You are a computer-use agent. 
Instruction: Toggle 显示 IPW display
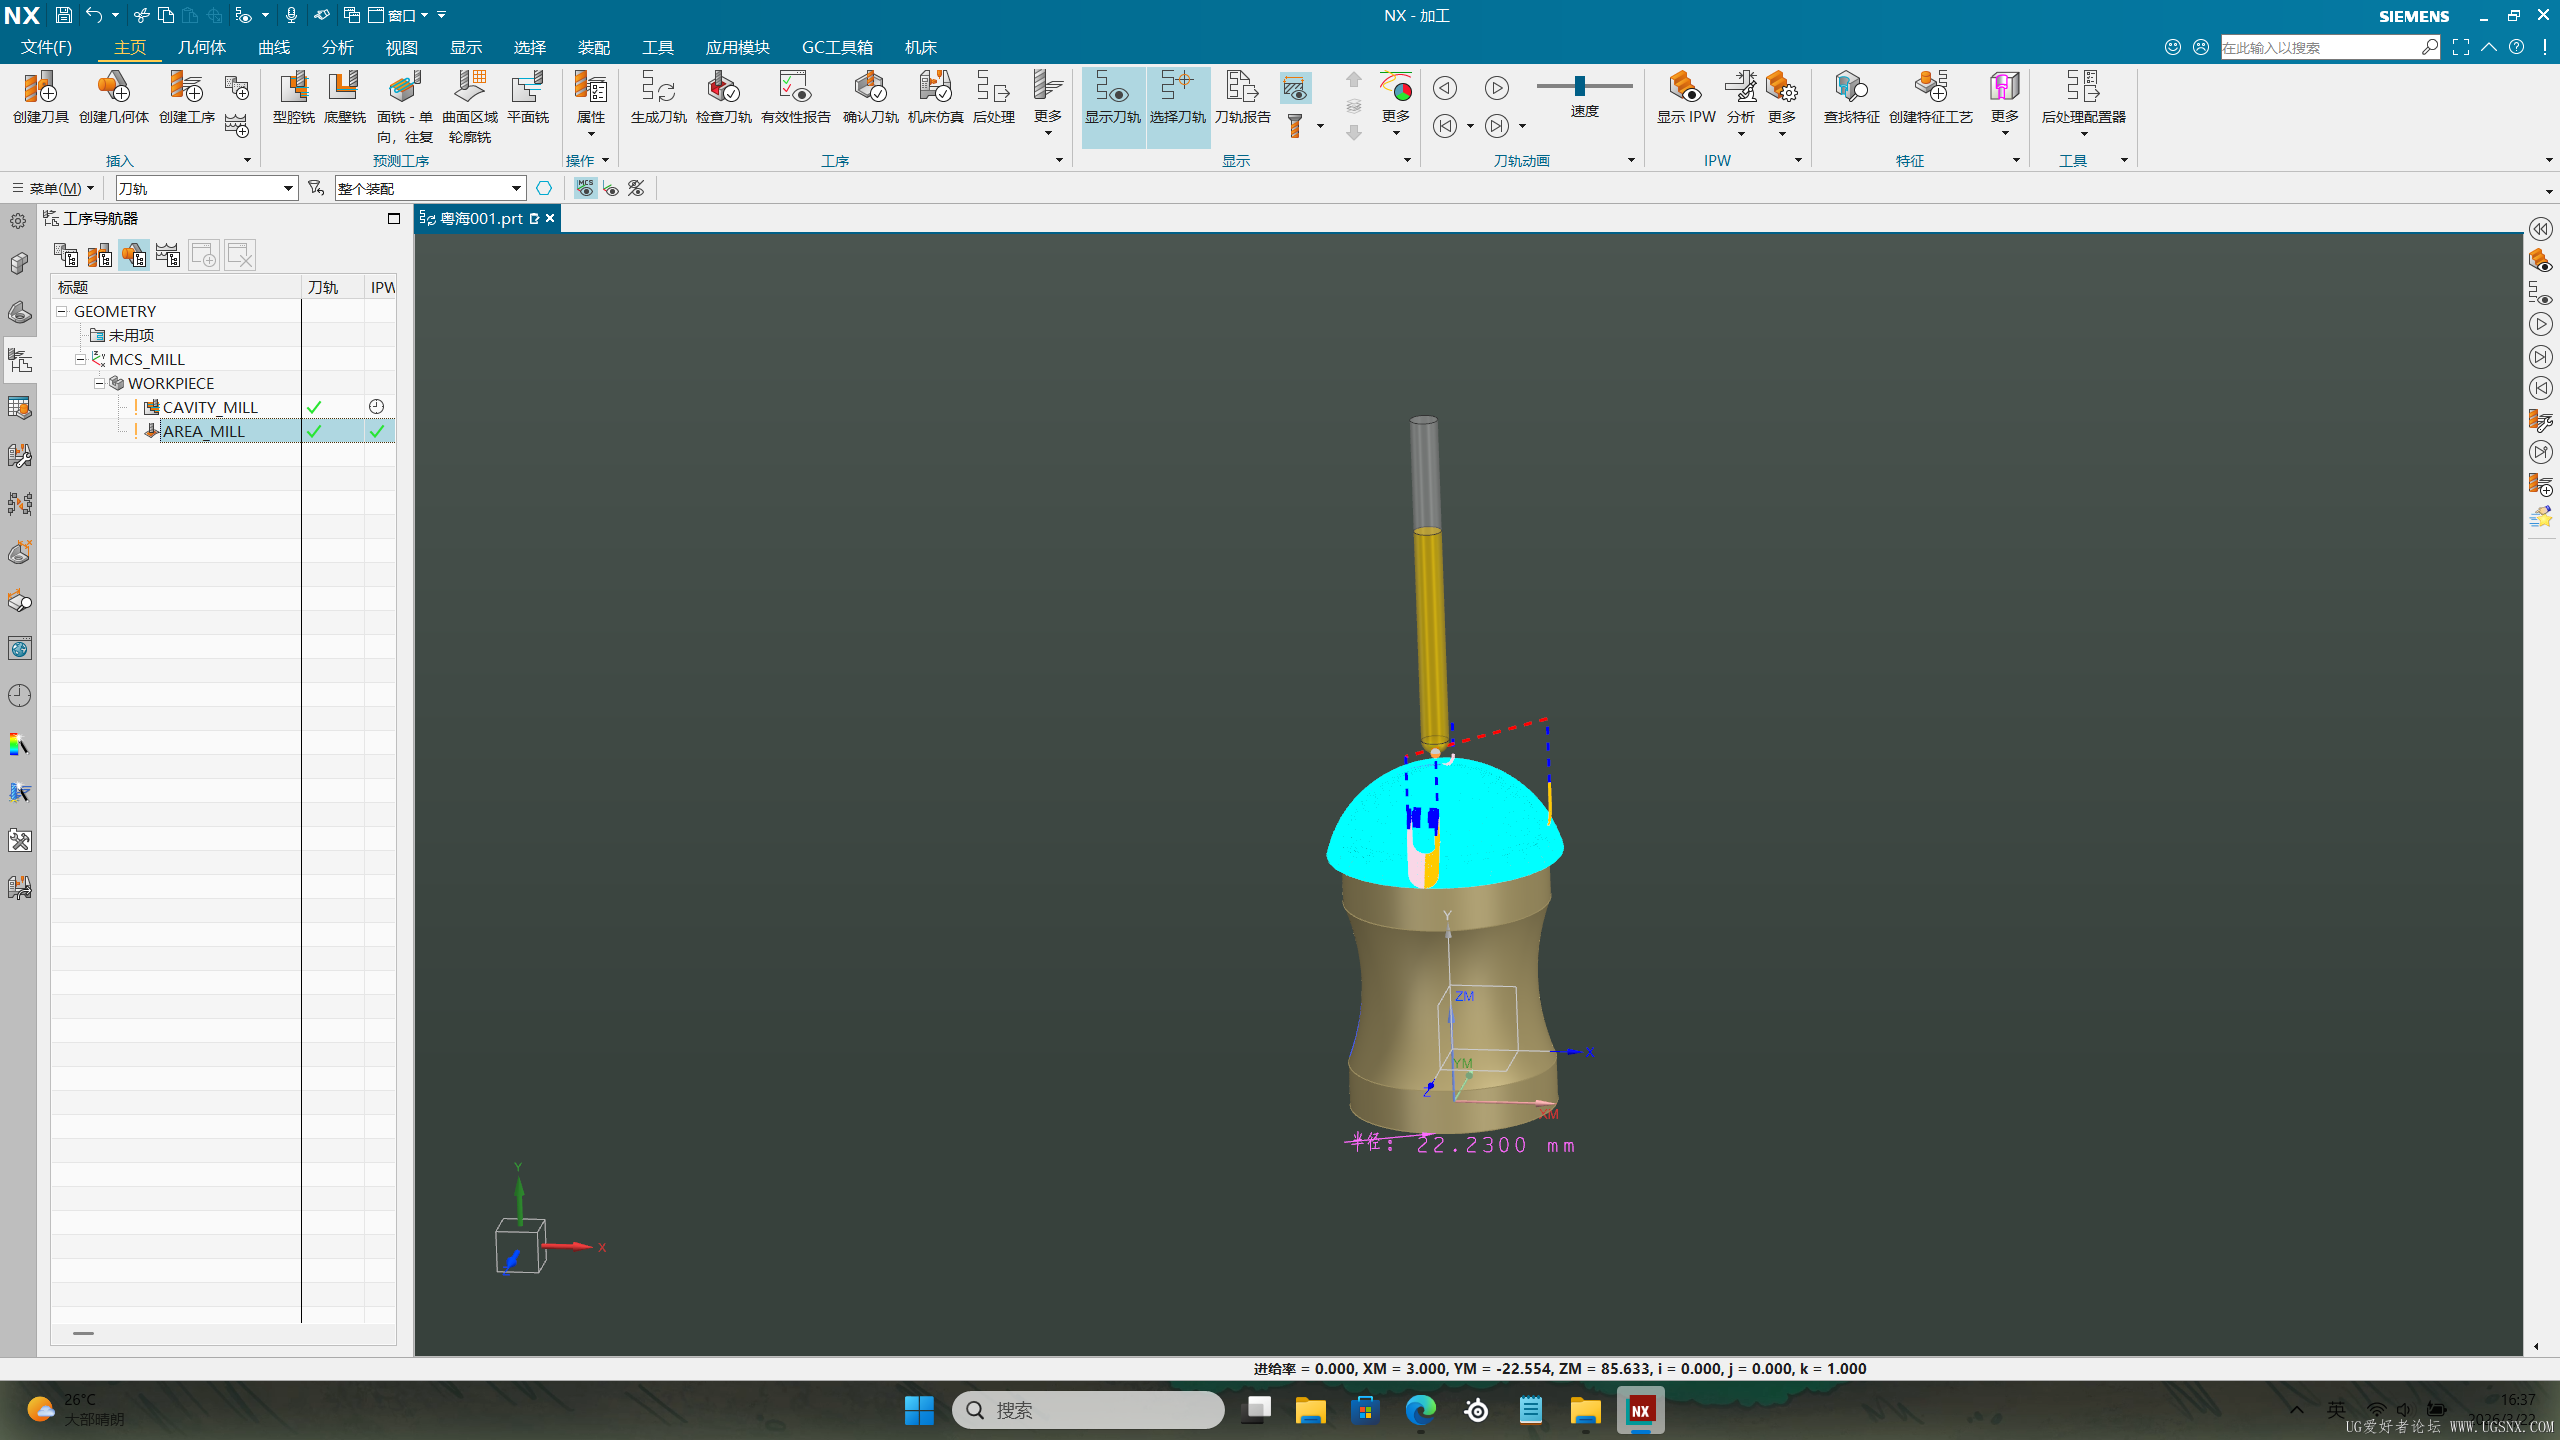(1686, 98)
